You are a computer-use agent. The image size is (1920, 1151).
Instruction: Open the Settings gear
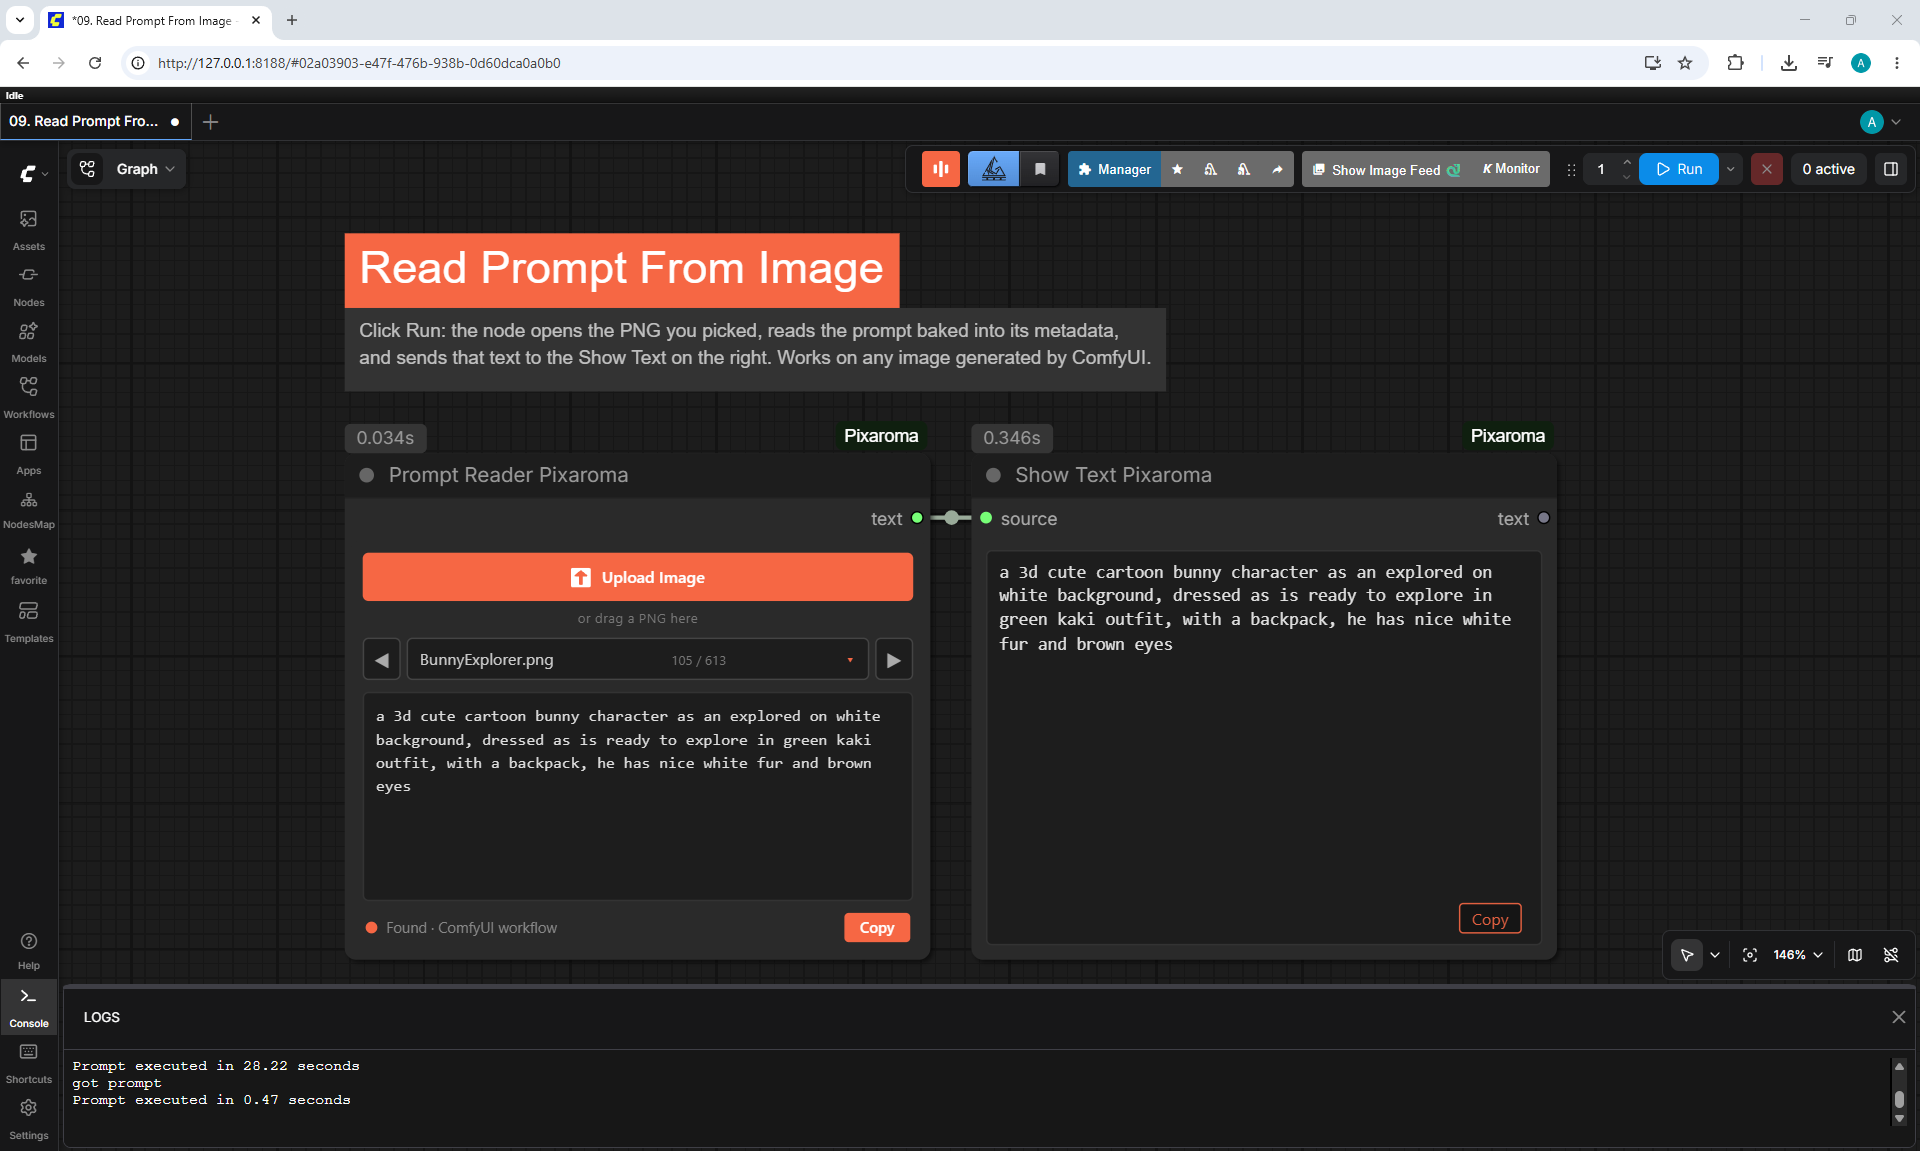point(28,1119)
